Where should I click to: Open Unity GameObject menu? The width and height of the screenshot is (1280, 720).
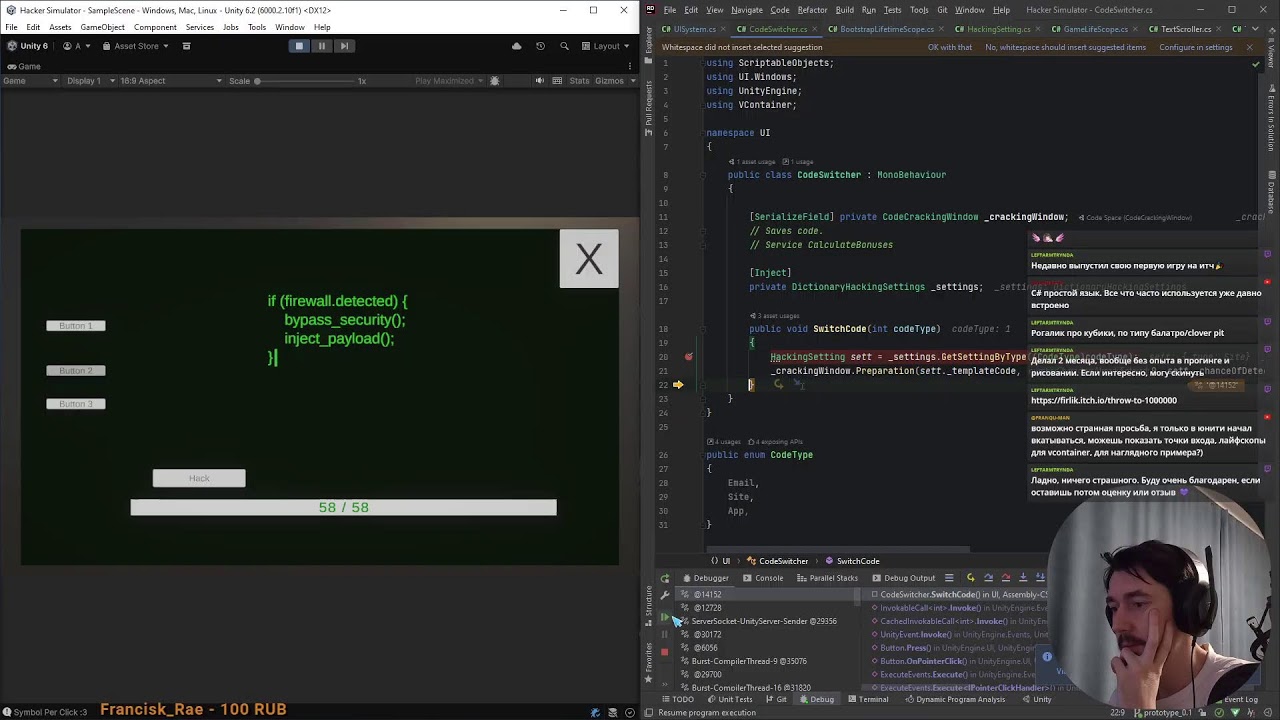click(x=102, y=27)
